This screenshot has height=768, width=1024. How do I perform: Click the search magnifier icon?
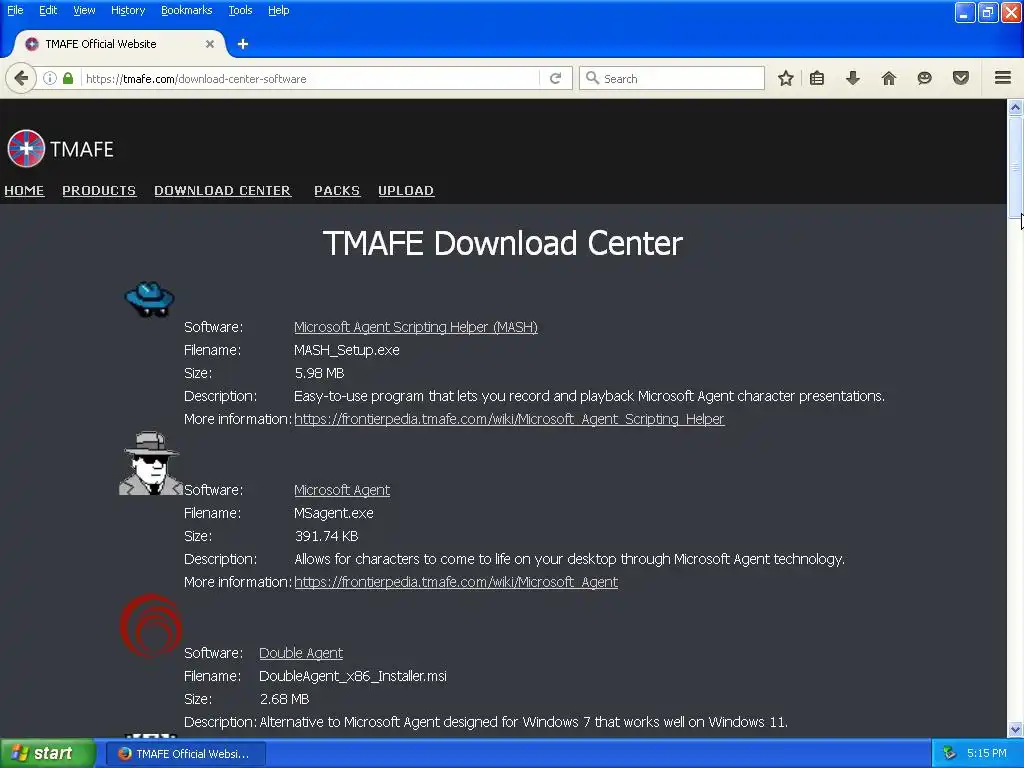(x=592, y=78)
